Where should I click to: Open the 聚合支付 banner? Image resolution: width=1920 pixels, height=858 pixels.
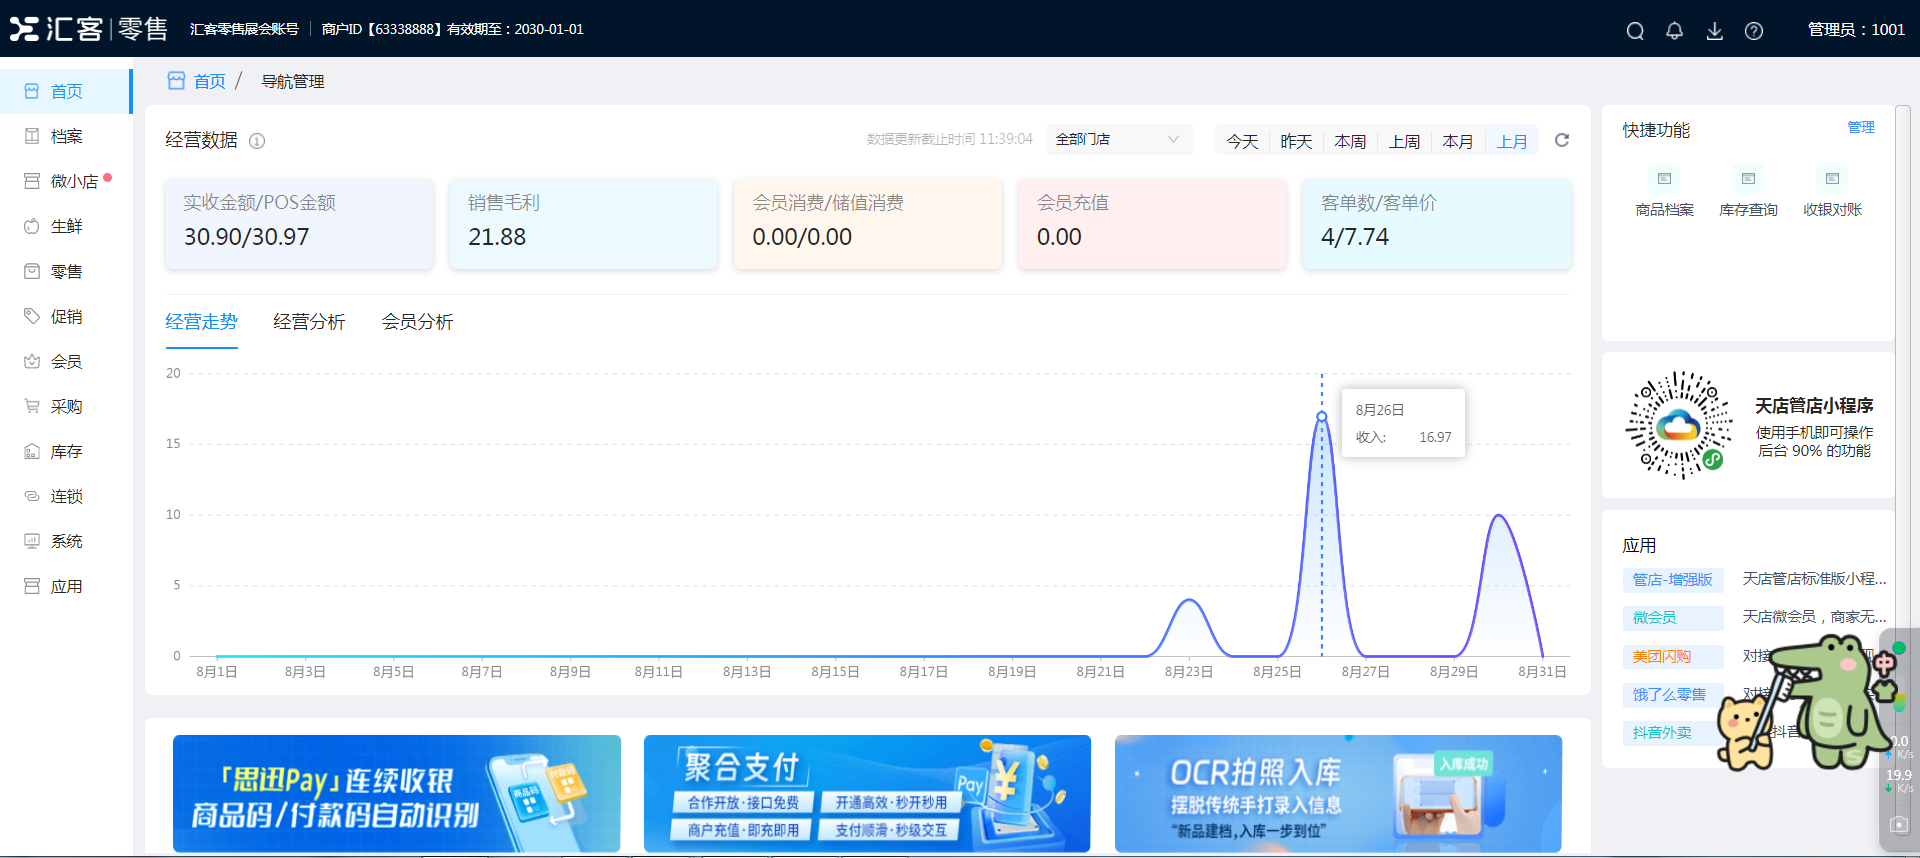pos(867,794)
